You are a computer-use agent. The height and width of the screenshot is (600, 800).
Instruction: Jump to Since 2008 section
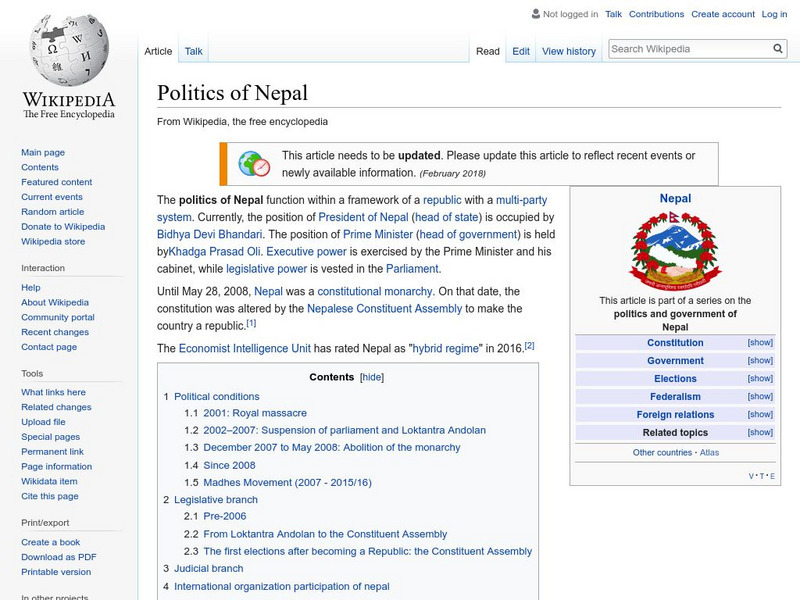[229, 465]
